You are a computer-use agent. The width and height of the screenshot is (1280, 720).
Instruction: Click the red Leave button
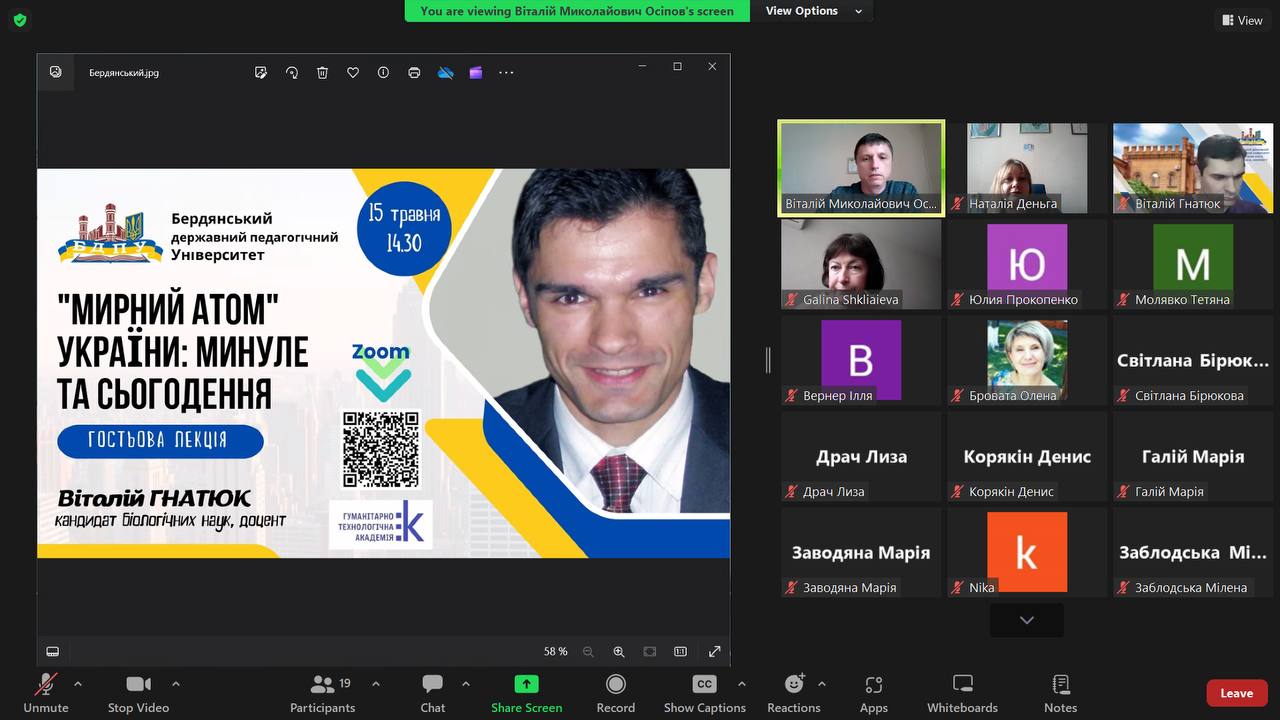pos(1236,693)
